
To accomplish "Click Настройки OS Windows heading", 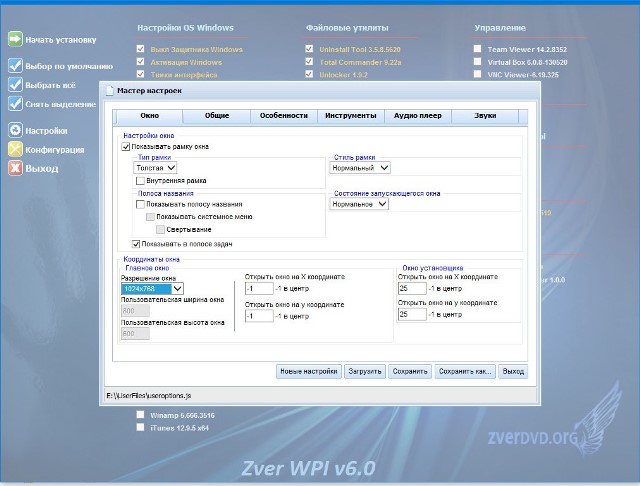I will 185,28.
